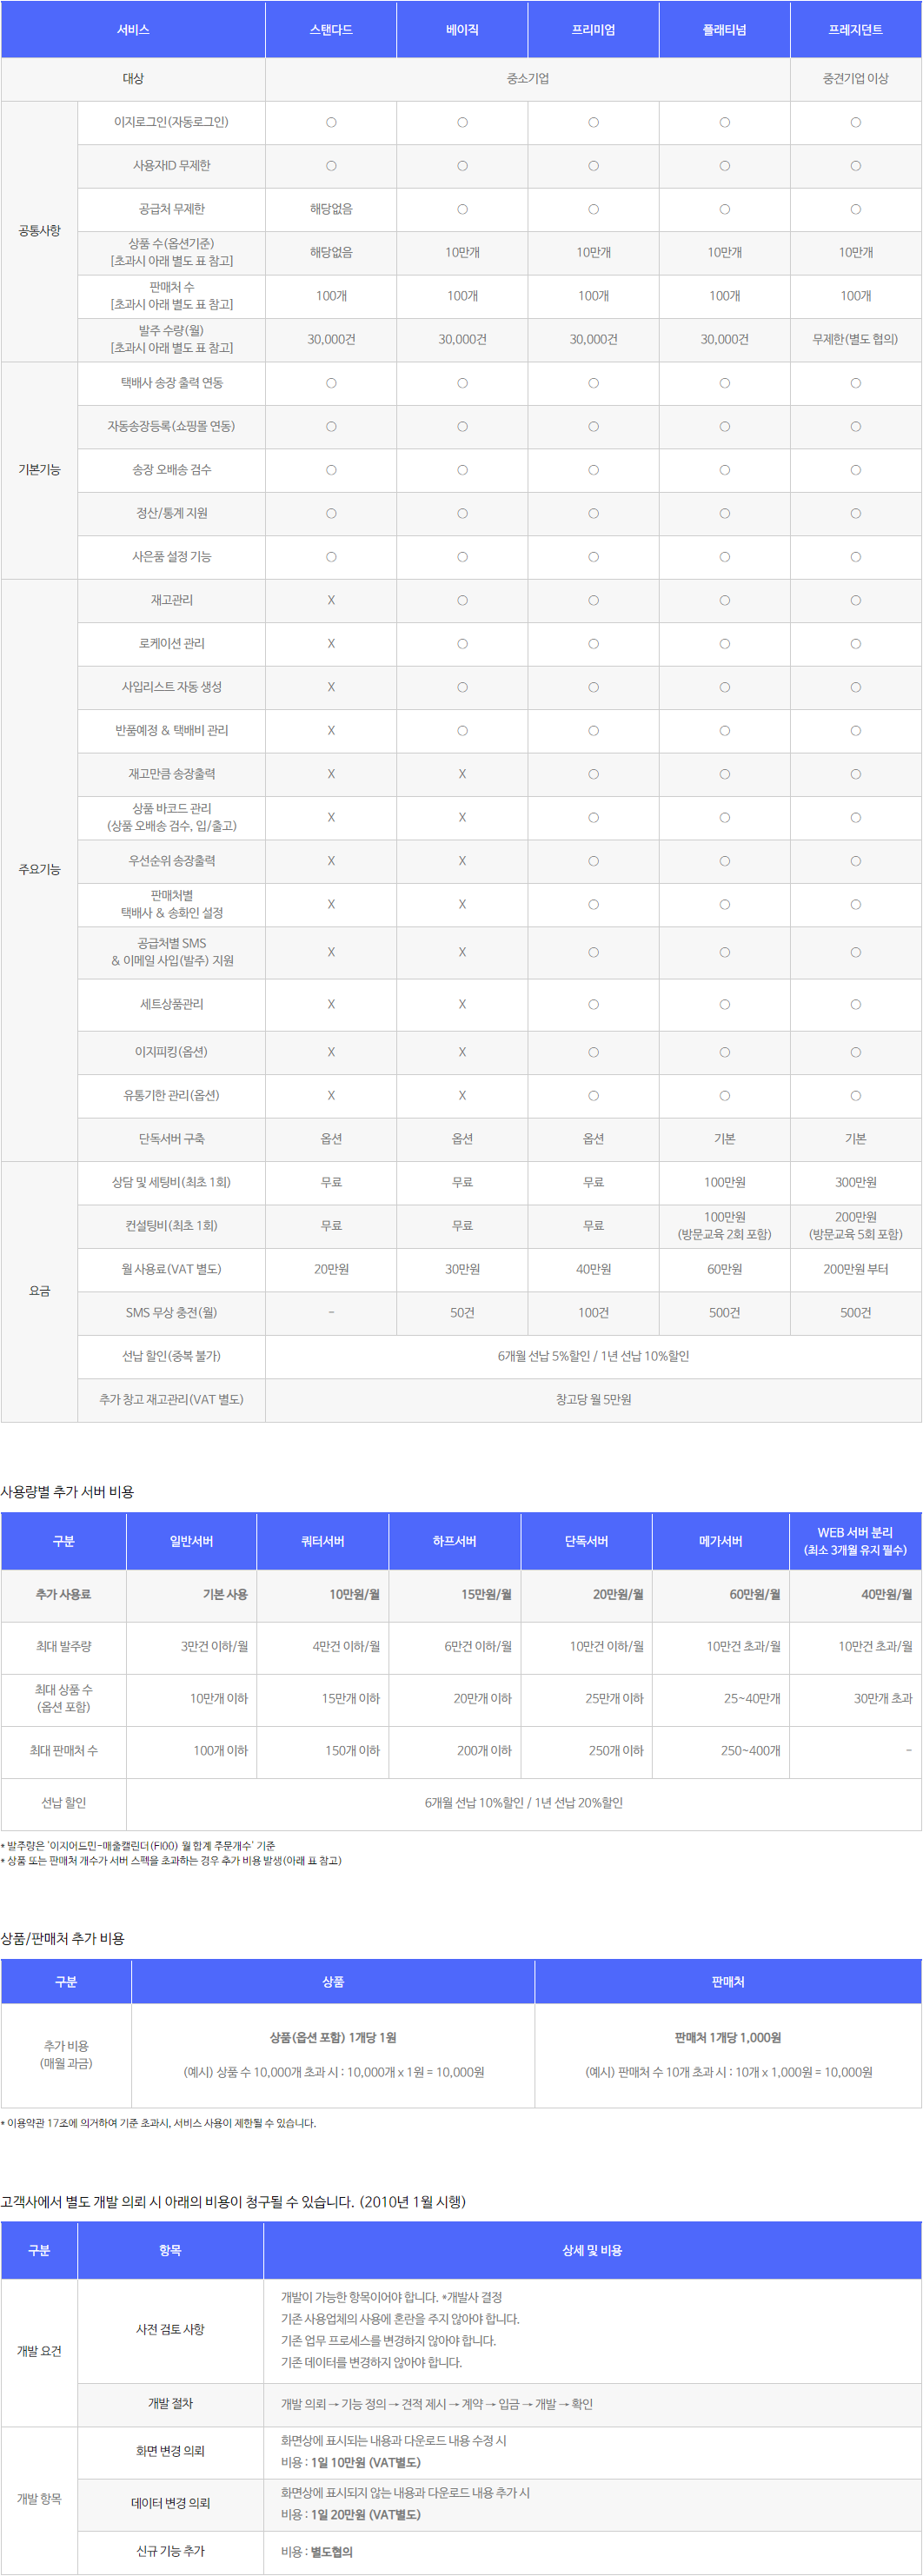This screenshot has width=923, height=2576.
Task: Click the 신규 기능 추가 row label
Action: click(x=170, y=2551)
